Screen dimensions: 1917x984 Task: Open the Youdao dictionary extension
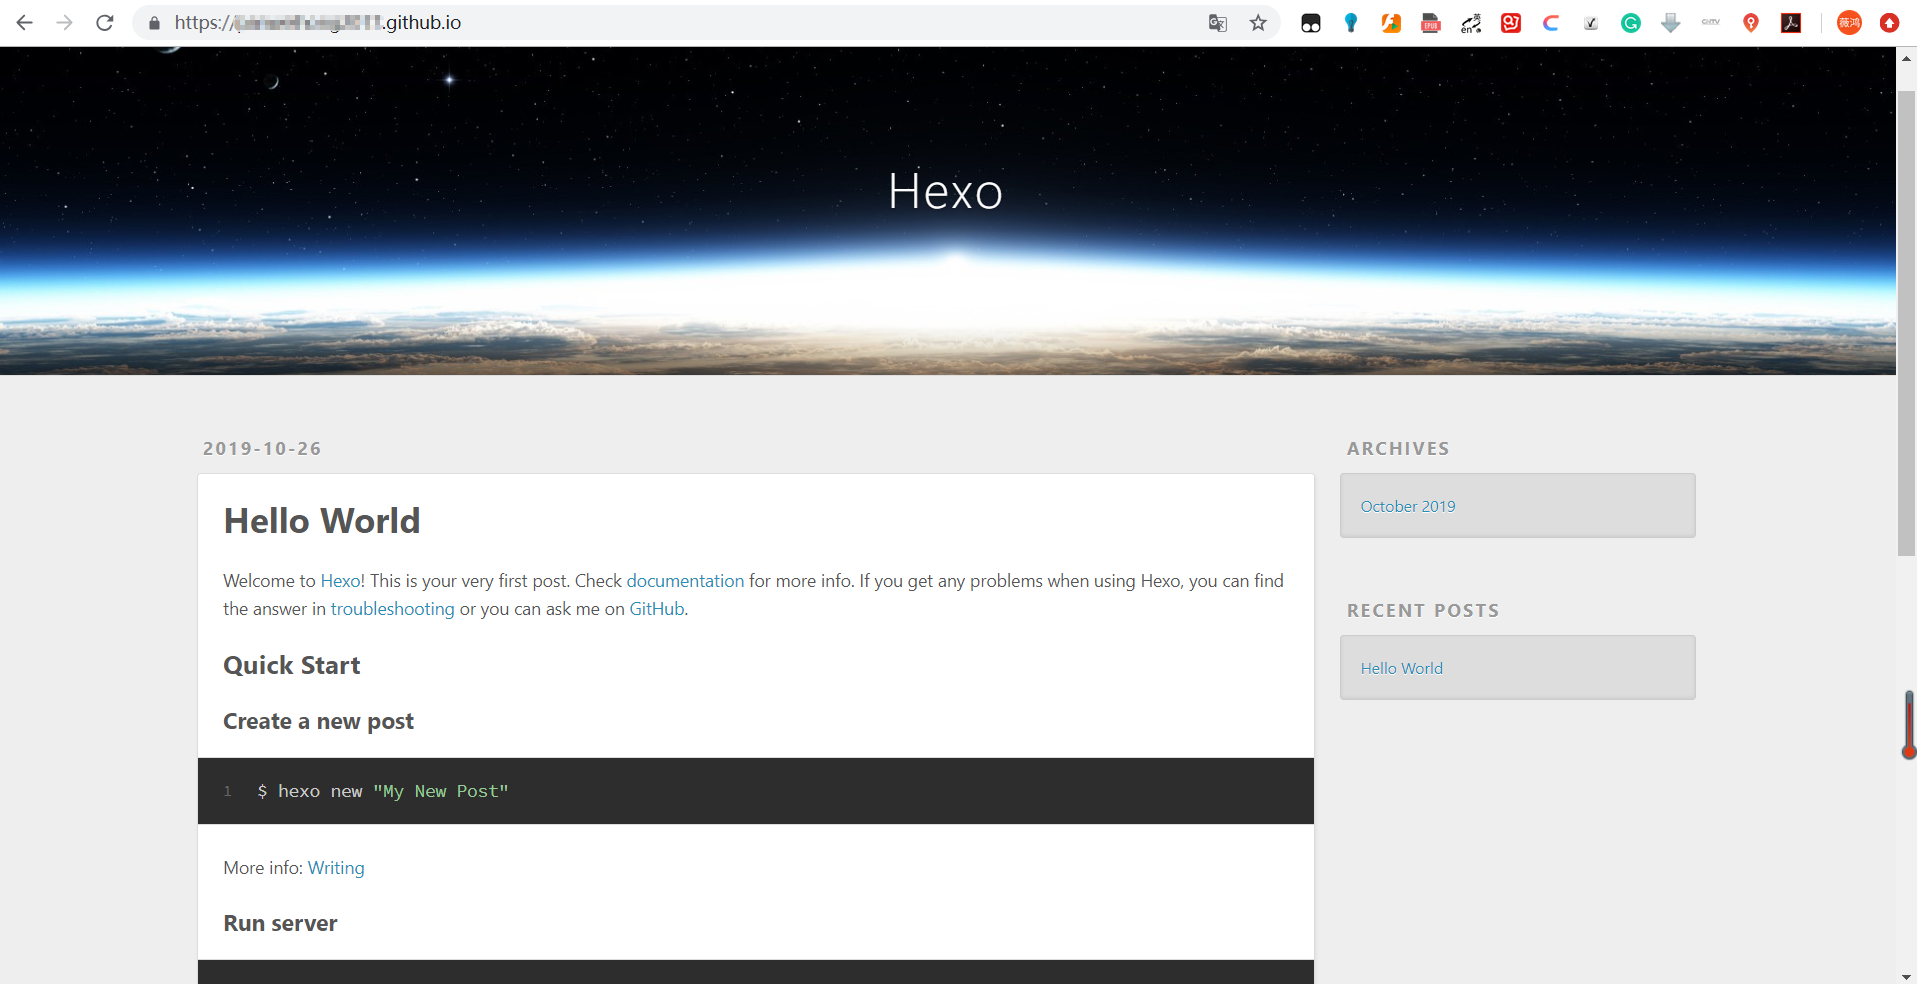(1511, 22)
